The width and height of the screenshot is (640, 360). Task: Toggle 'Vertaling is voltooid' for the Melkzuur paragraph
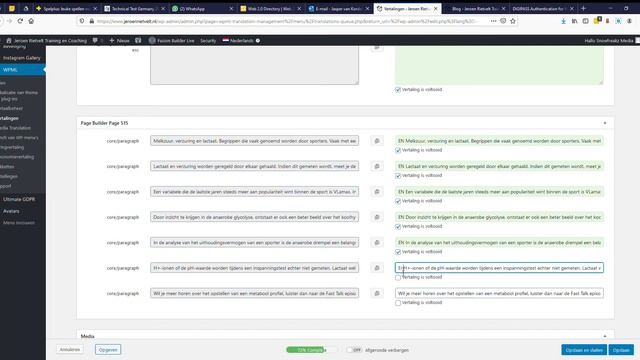point(398,150)
